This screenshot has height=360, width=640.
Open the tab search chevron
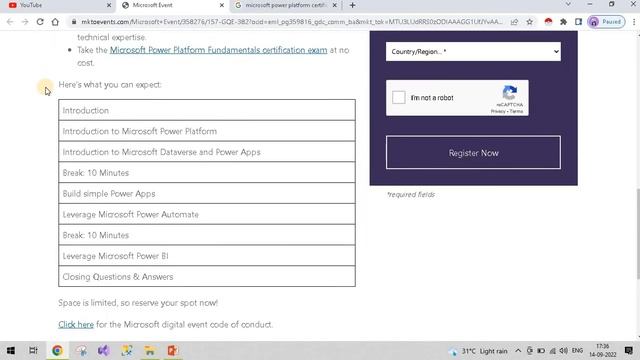click(x=568, y=4)
